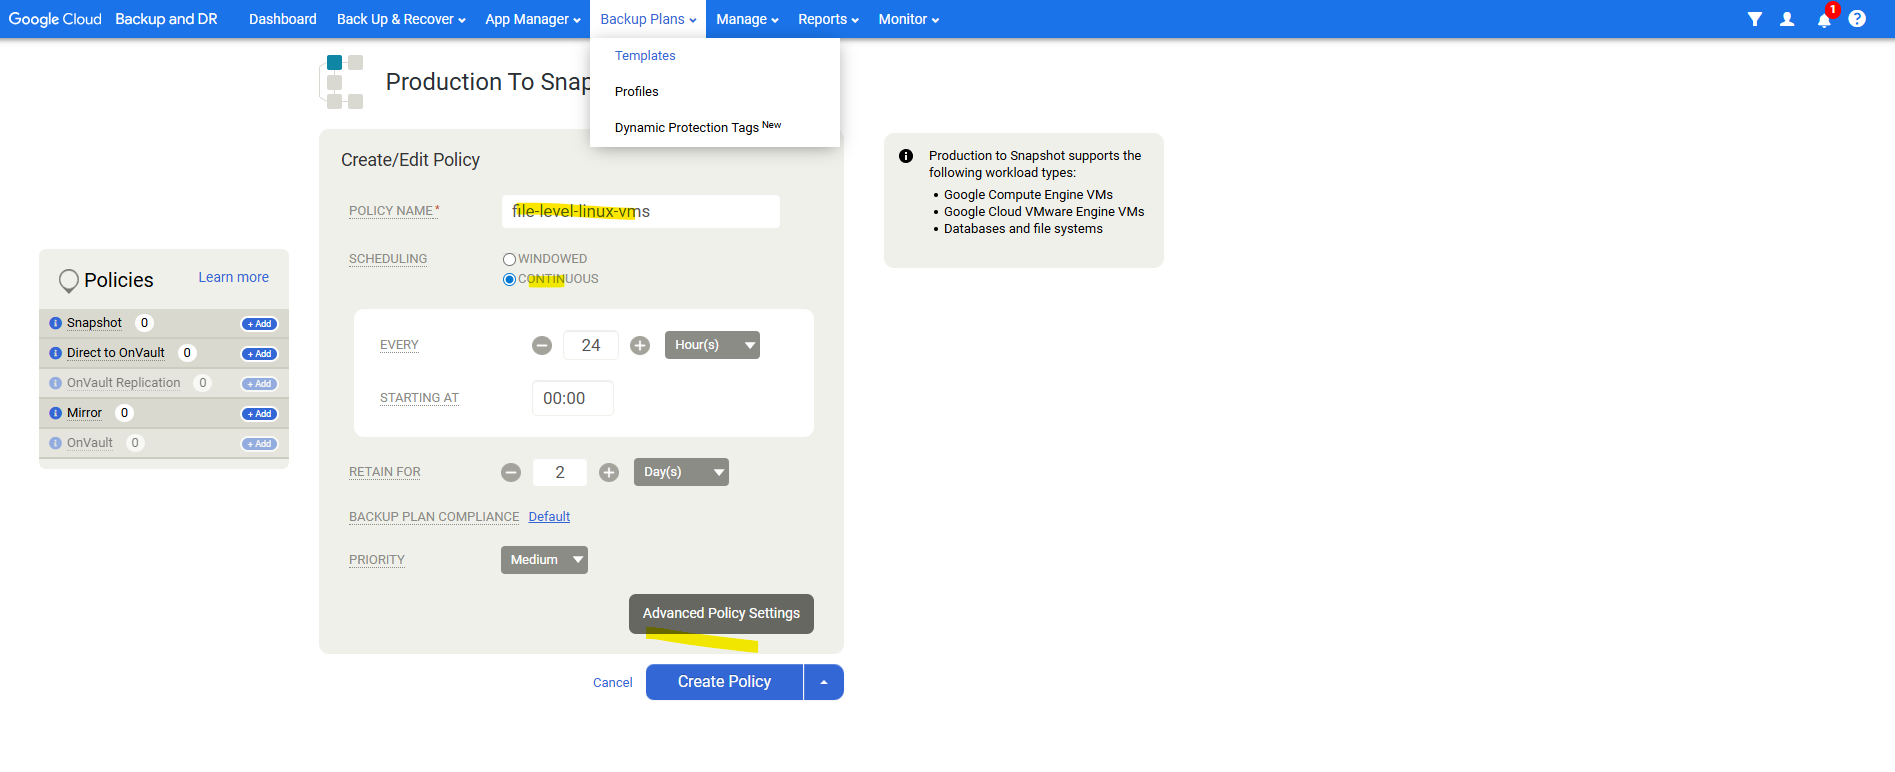The width and height of the screenshot is (1895, 772).
Task: Click the SCHEDULING label
Action: tap(388, 259)
